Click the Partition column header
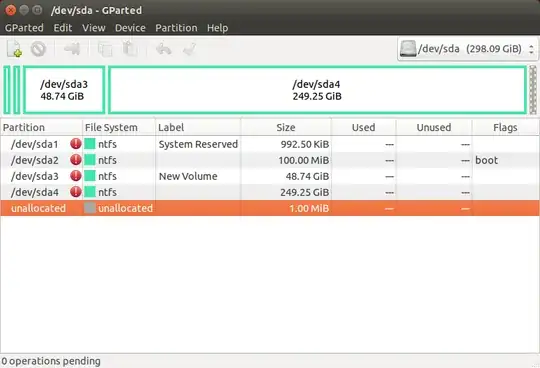Image resolution: width=540 pixels, height=368 pixels. point(41,127)
